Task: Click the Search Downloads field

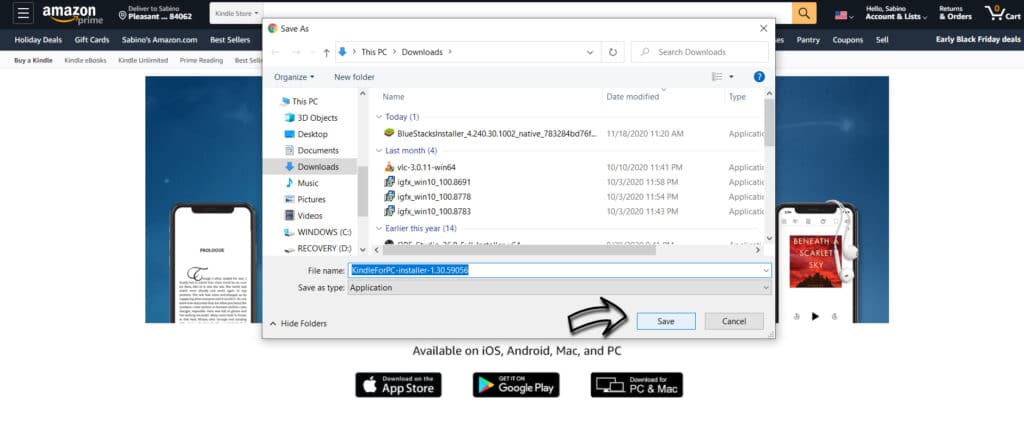Action: coord(699,52)
